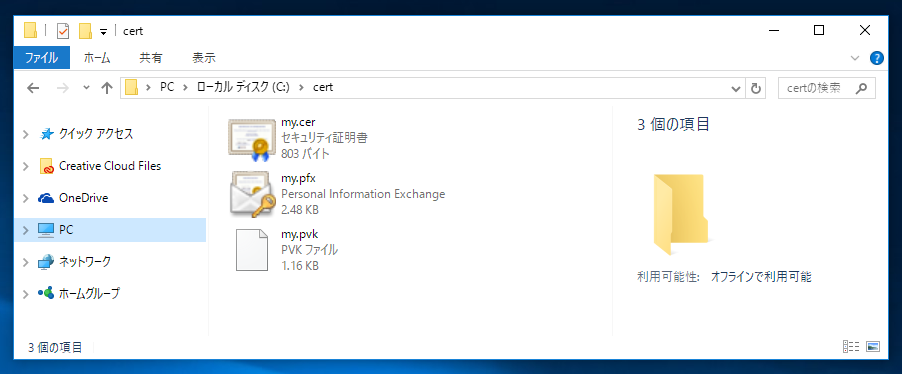The width and height of the screenshot is (902, 374).
Task: Click ローカル ディスク (C:) breadcrumb
Action: coord(243,88)
